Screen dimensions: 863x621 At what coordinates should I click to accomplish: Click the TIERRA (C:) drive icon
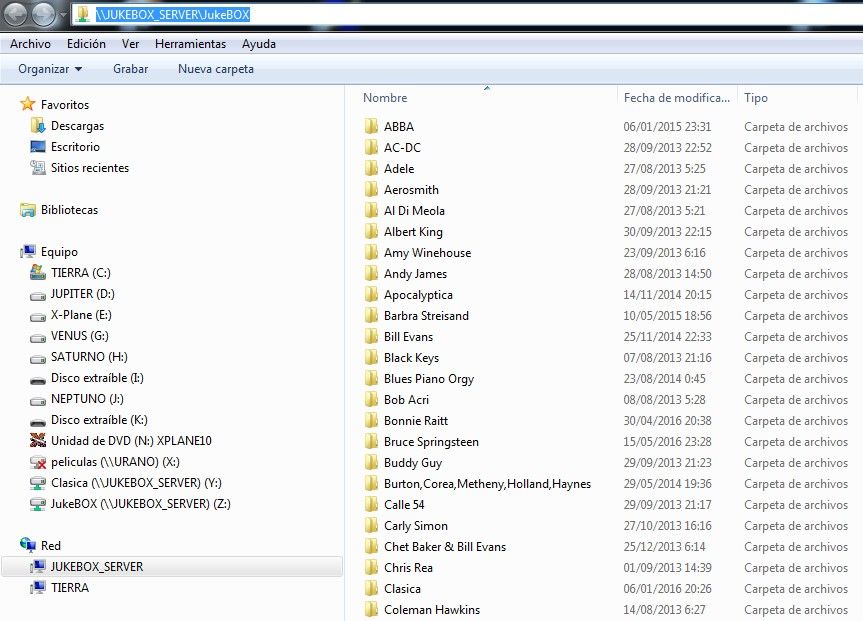click(38, 272)
